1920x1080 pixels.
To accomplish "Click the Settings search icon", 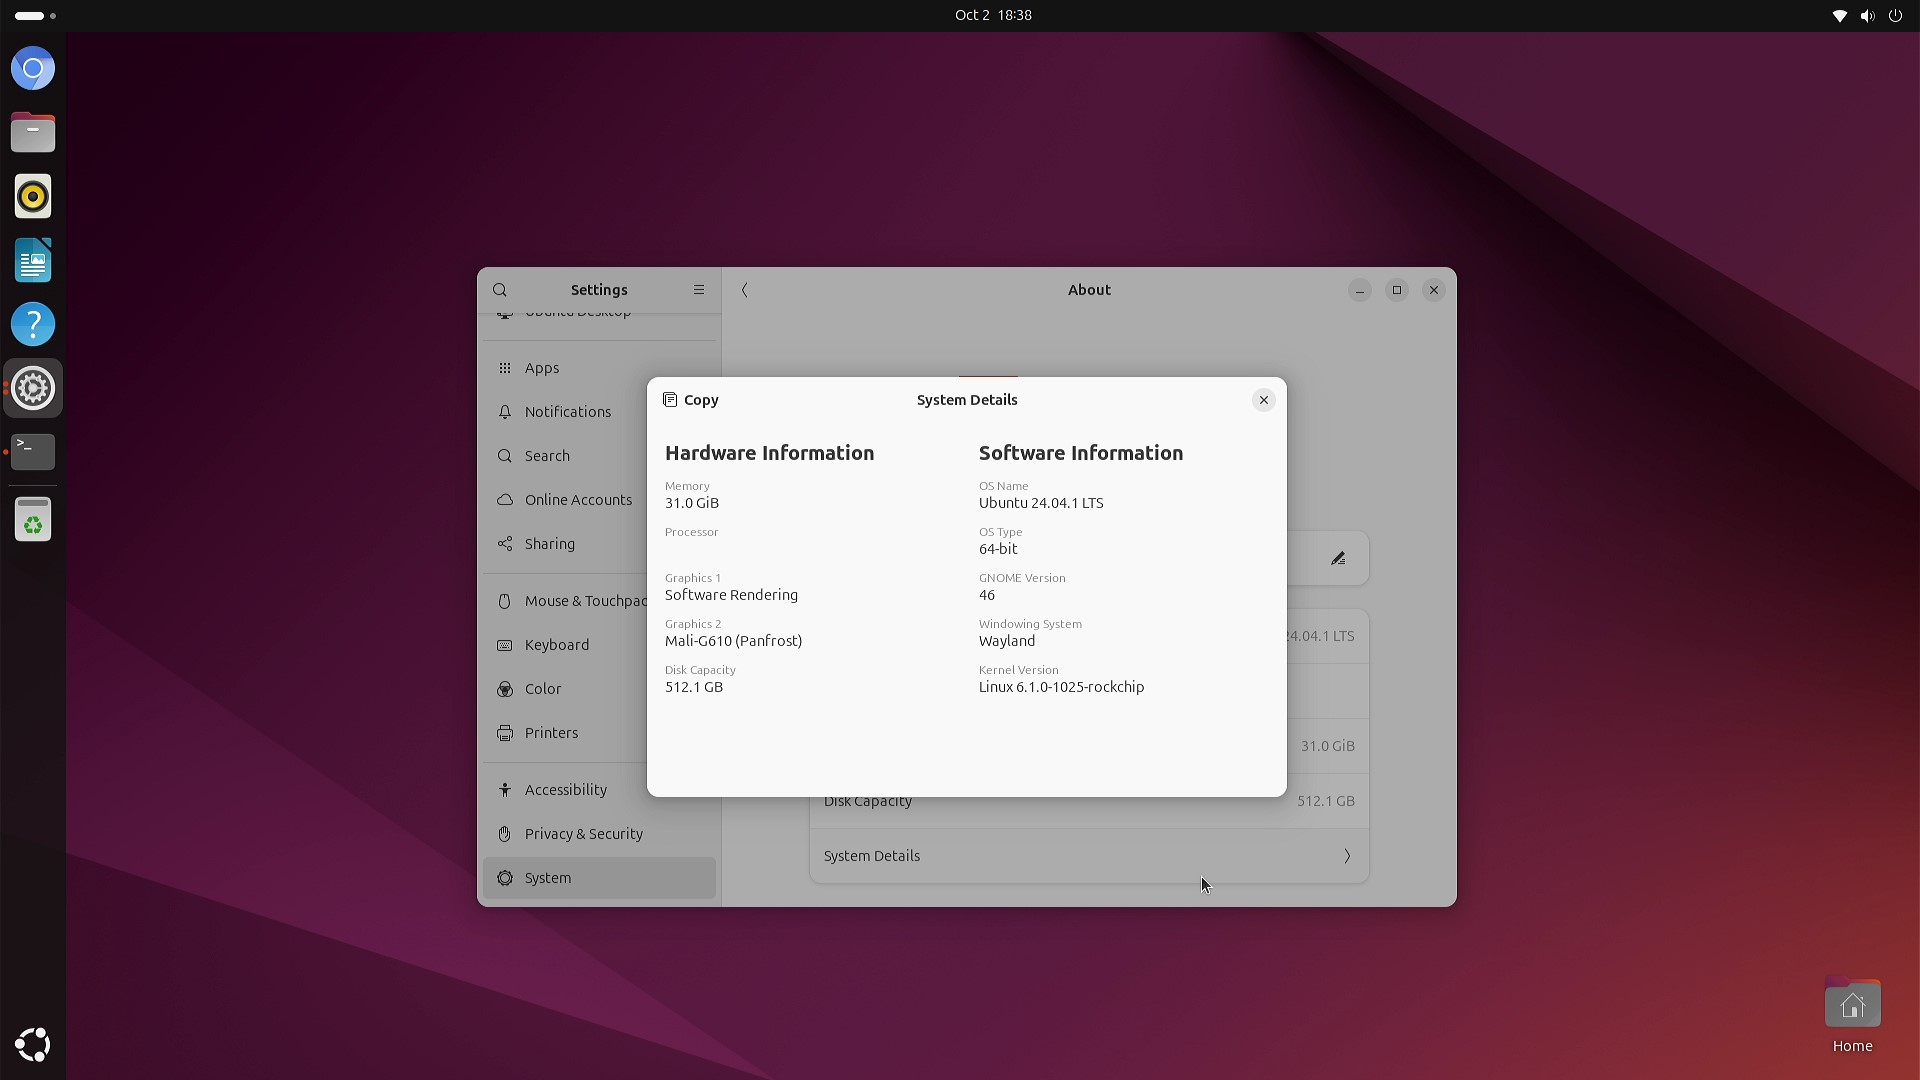I will click(x=500, y=290).
